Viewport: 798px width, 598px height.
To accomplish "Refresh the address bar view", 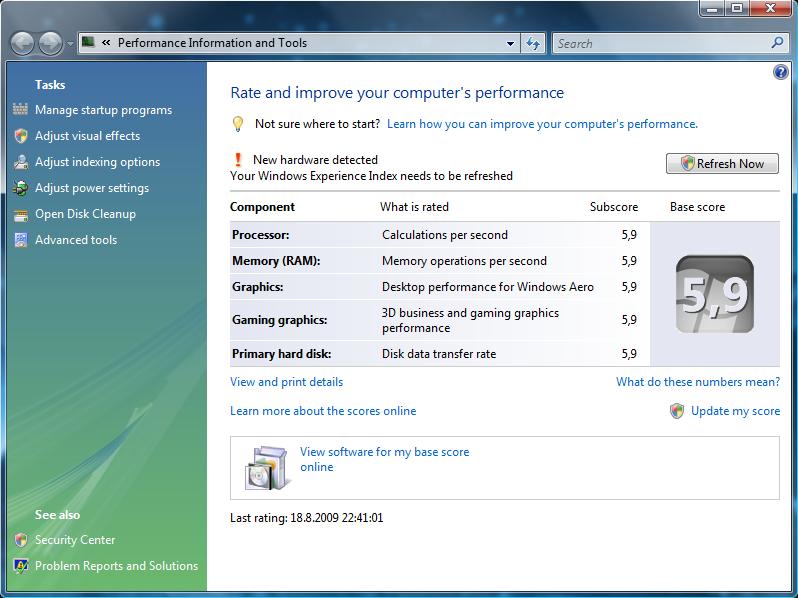I will [533, 43].
